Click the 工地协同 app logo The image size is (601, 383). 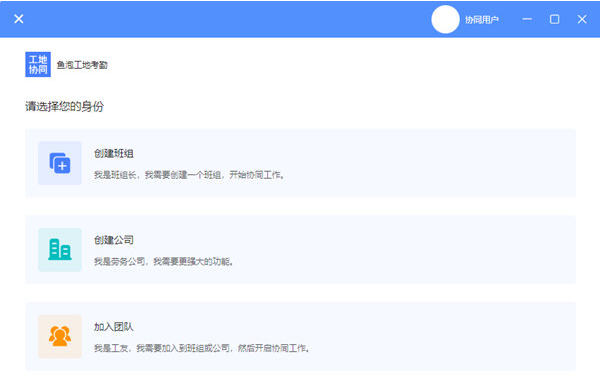pos(38,64)
